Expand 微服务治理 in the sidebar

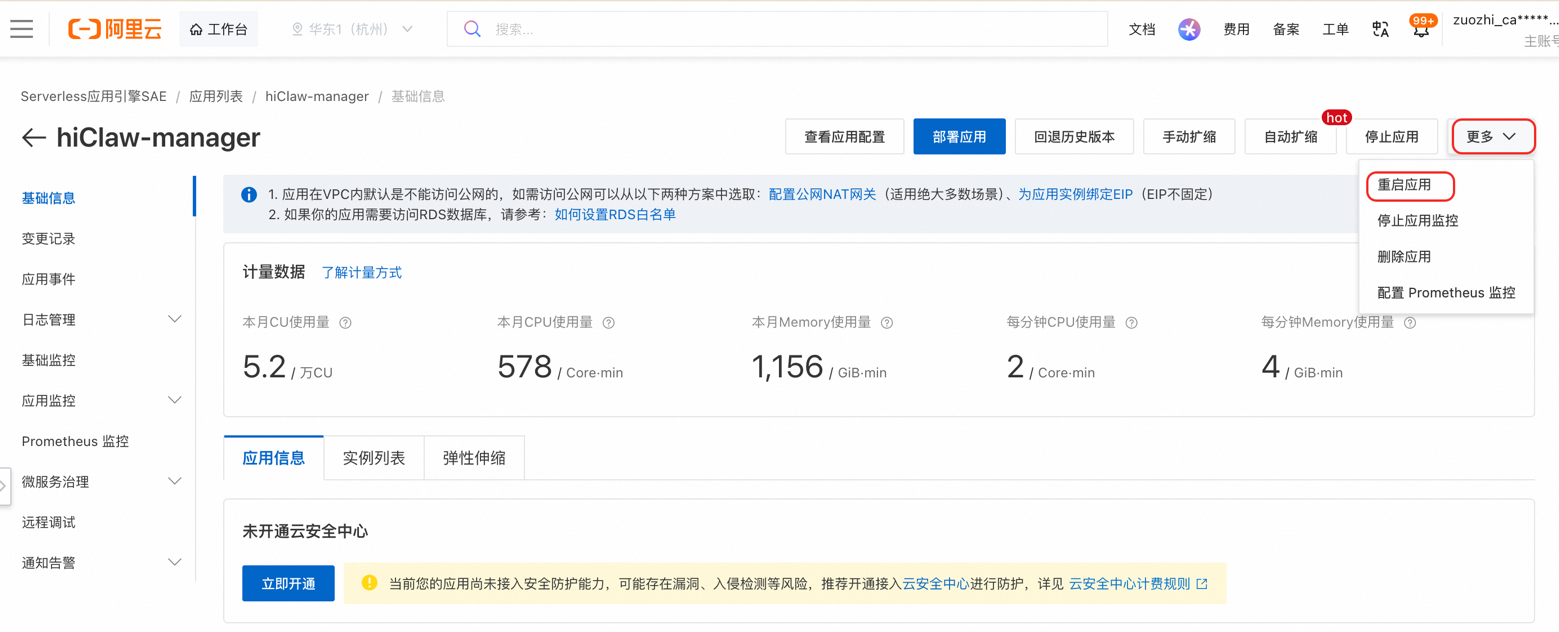pyautogui.click(x=174, y=481)
